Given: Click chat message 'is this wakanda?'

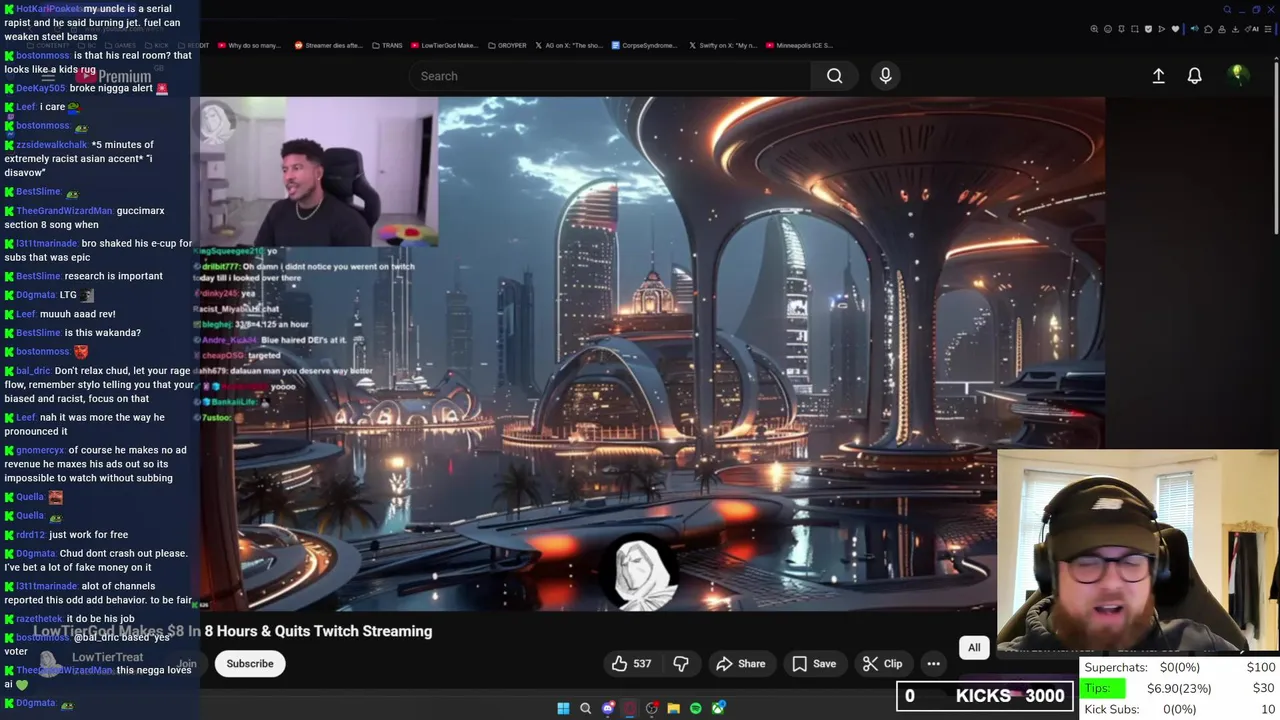Looking at the screenshot, I should coord(103,333).
